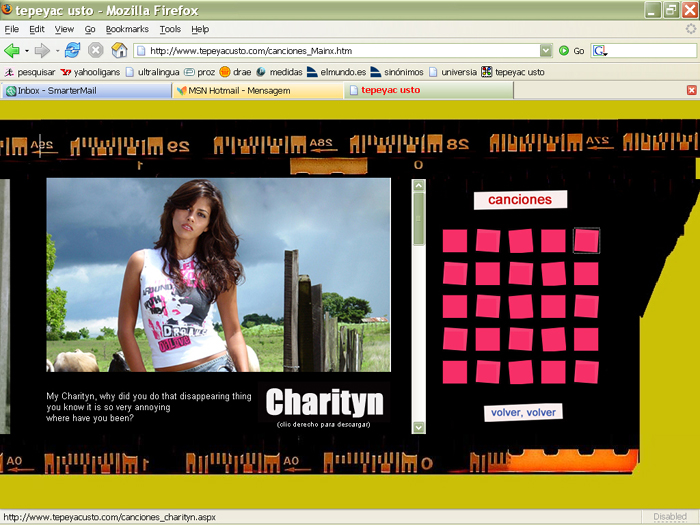Open the tepeyac usto bookmark

pyautogui.click(x=513, y=72)
